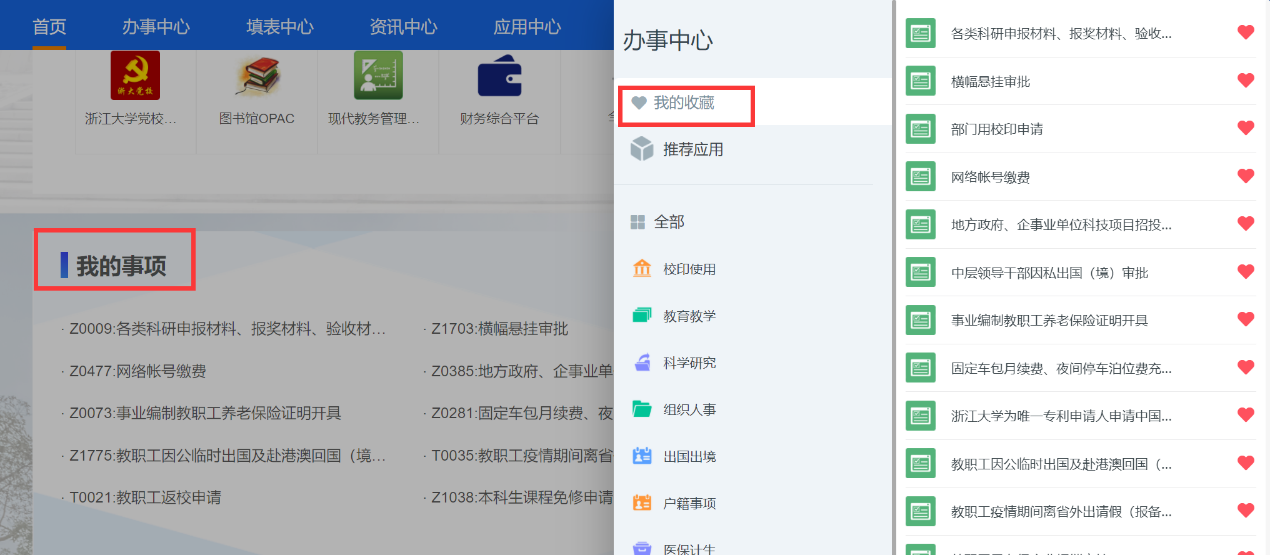This screenshot has width=1270, height=555.
Task: Select 出国出境 category text
Action: click(689, 456)
